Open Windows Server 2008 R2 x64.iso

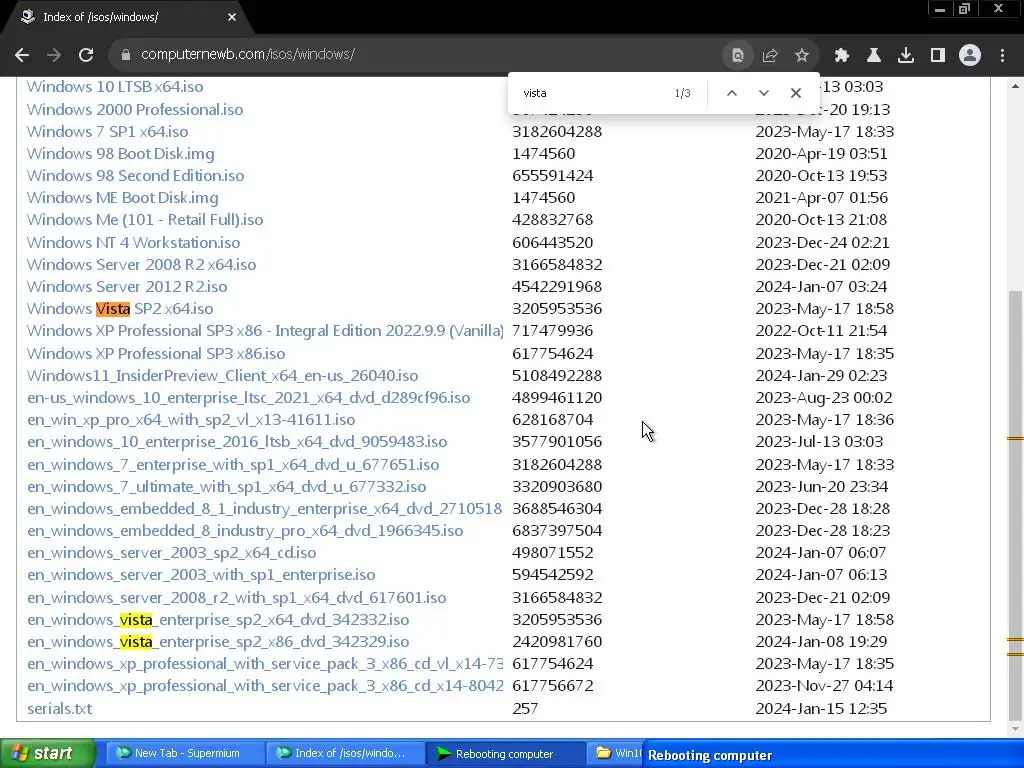(141, 265)
